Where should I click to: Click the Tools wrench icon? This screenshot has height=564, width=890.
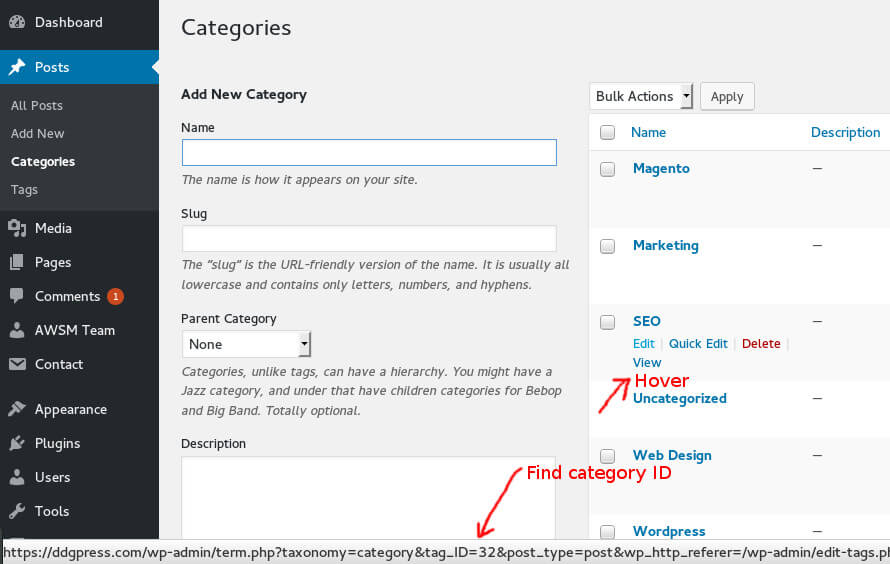tap(17, 511)
